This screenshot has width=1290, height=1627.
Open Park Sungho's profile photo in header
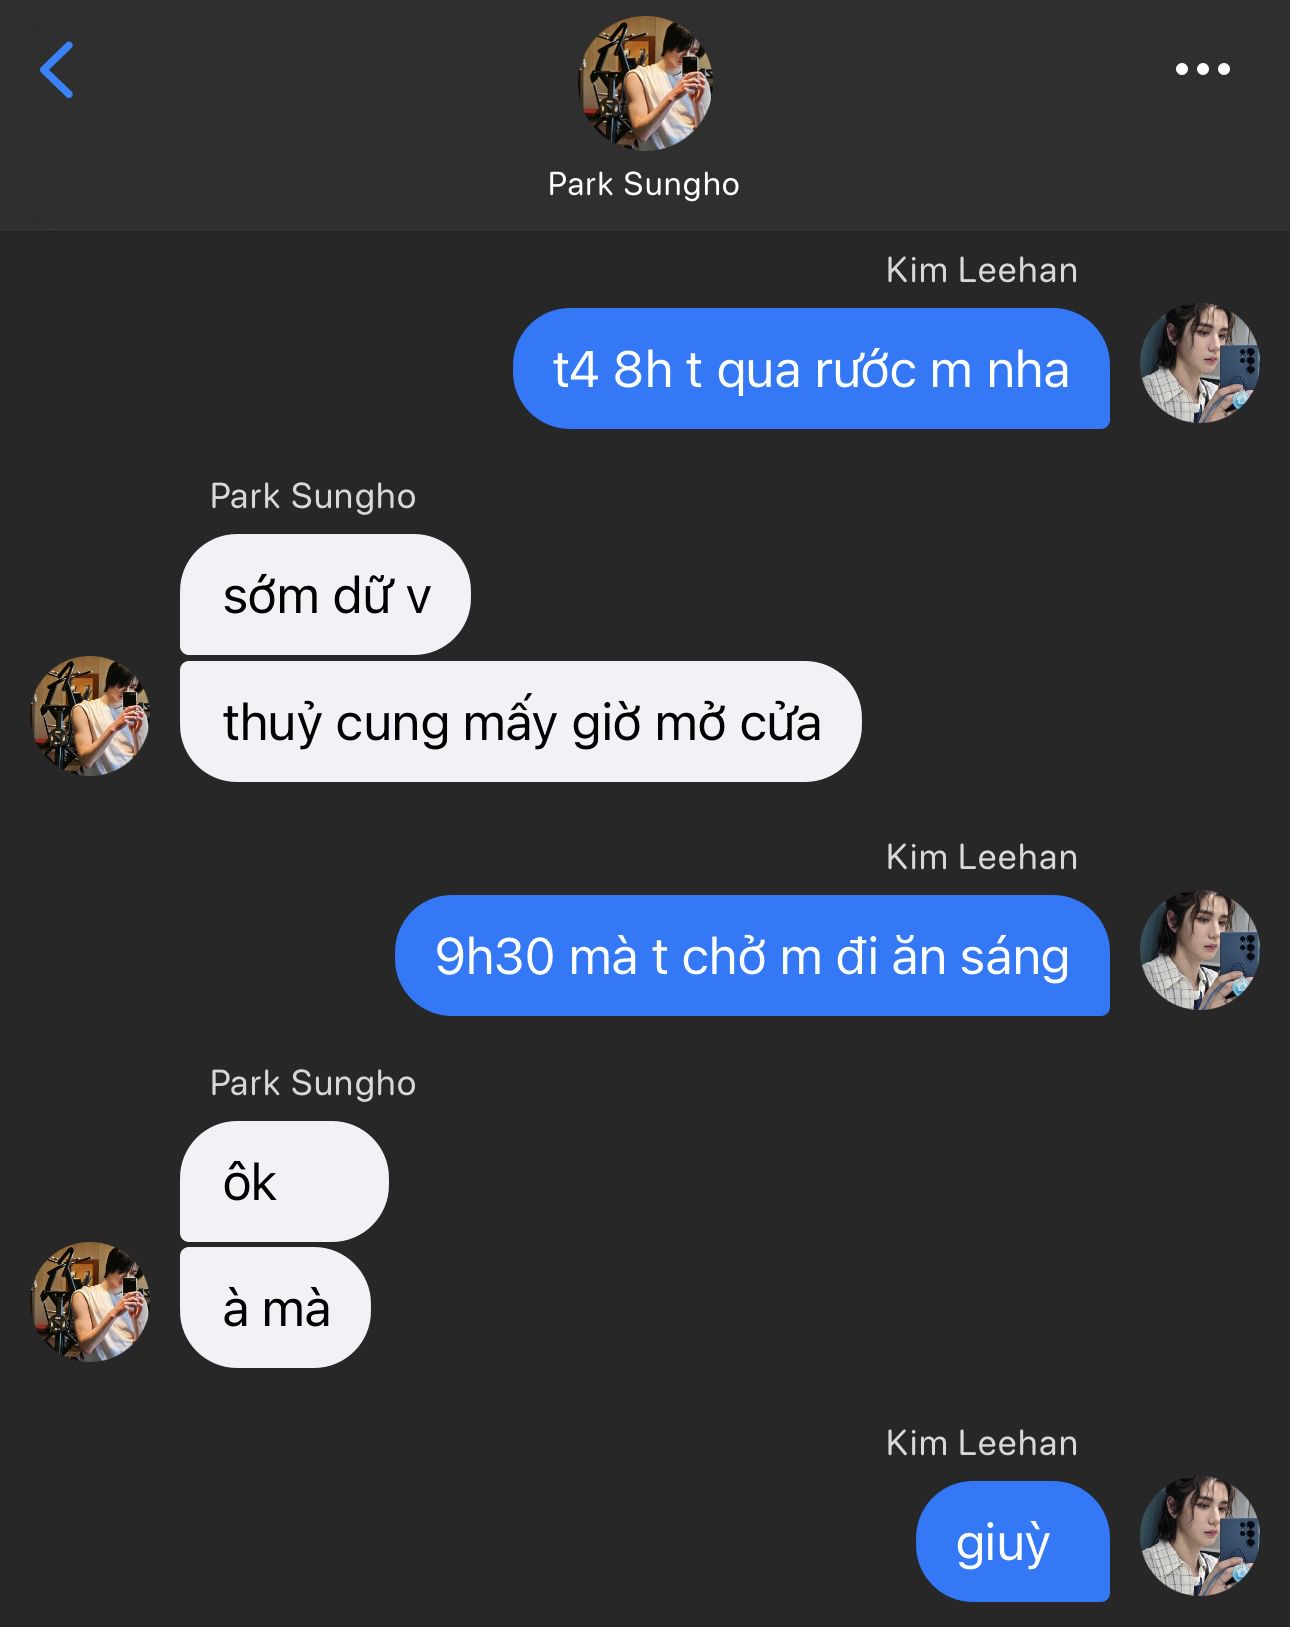tap(645, 83)
